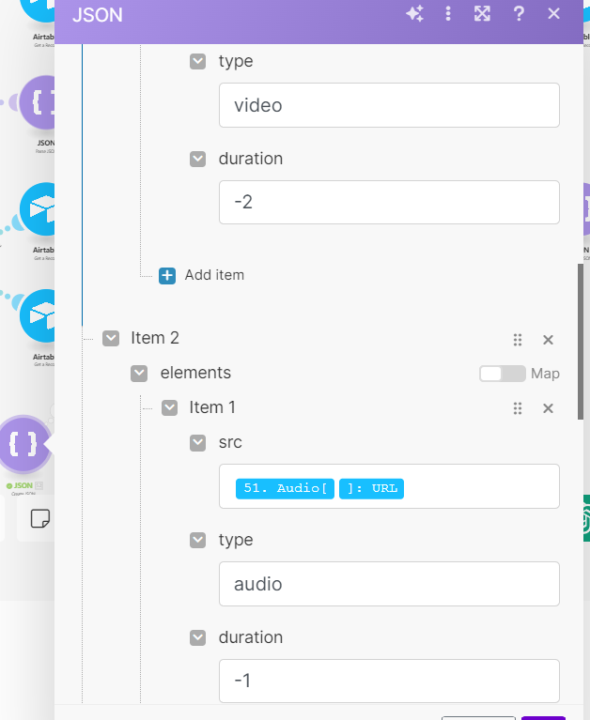Viewport: 590px width, 720px height.
Task: Open the three-dot options menu in JSON header
Action: [x=448, y=14]
